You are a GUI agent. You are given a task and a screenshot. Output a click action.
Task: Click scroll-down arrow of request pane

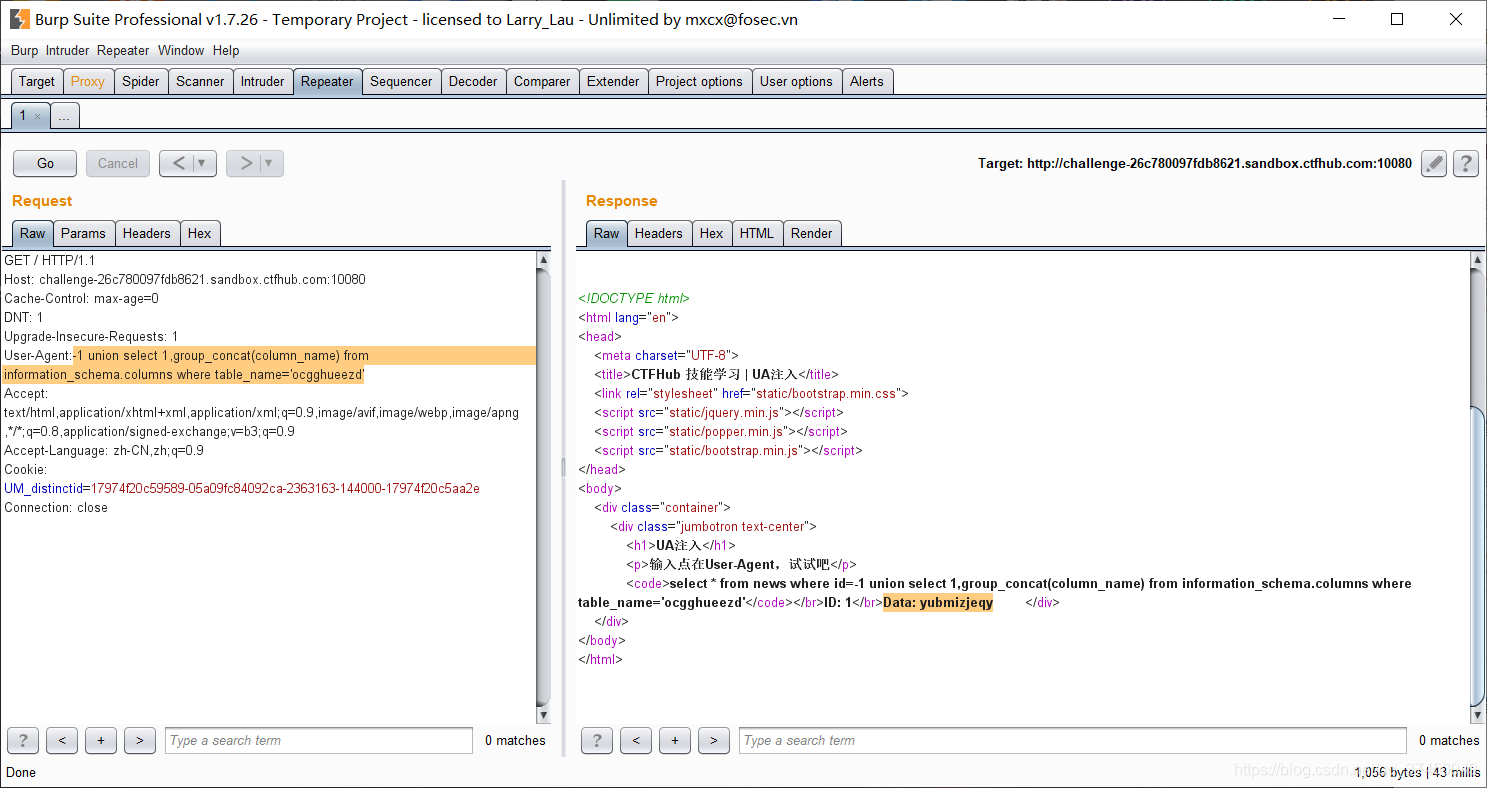(x=544, y=715)
